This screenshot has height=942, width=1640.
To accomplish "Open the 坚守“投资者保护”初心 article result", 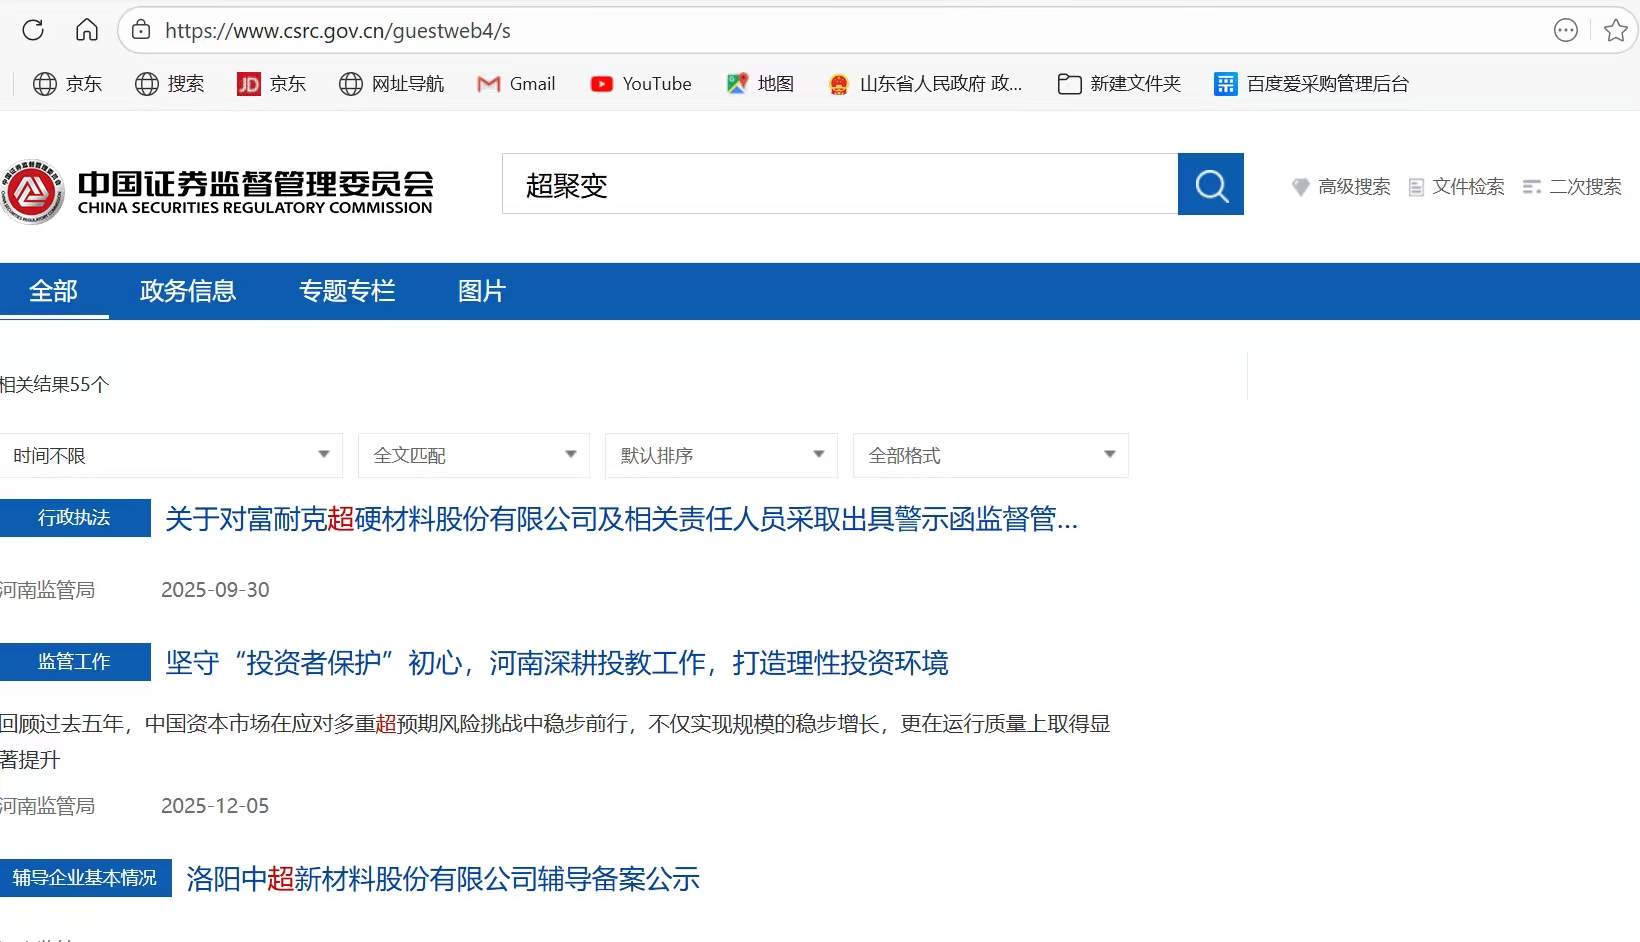I will [557, 663].
